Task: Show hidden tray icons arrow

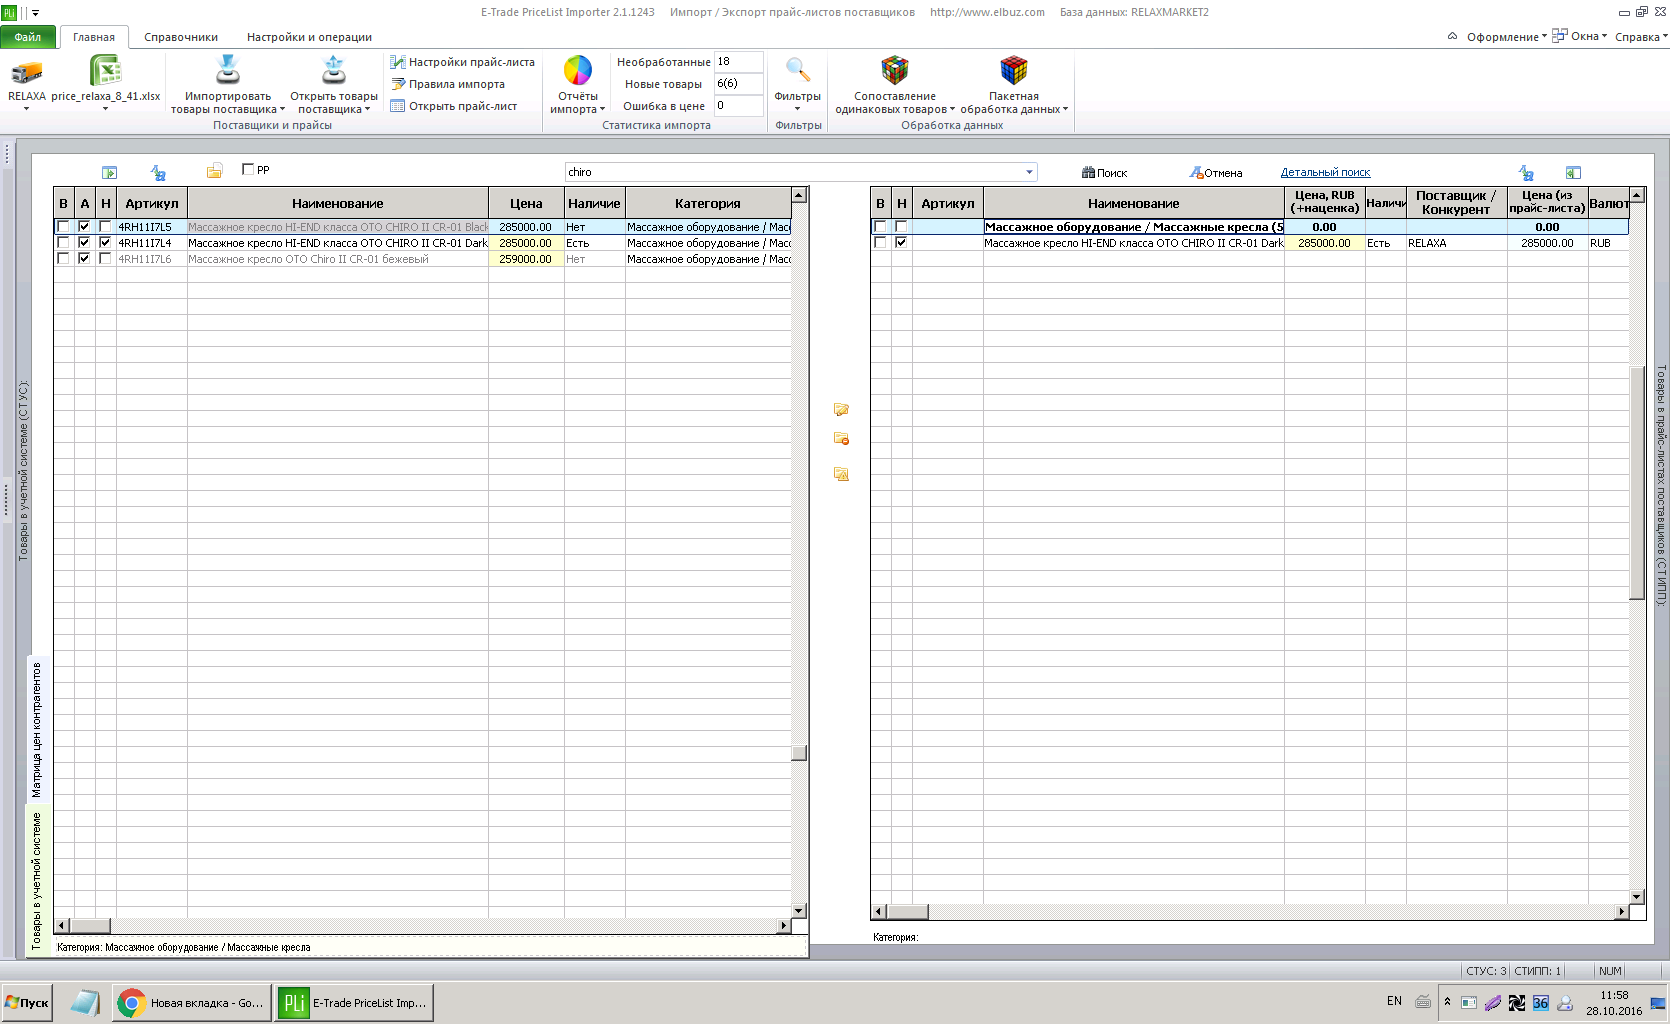Action: coord(1446,1002)
